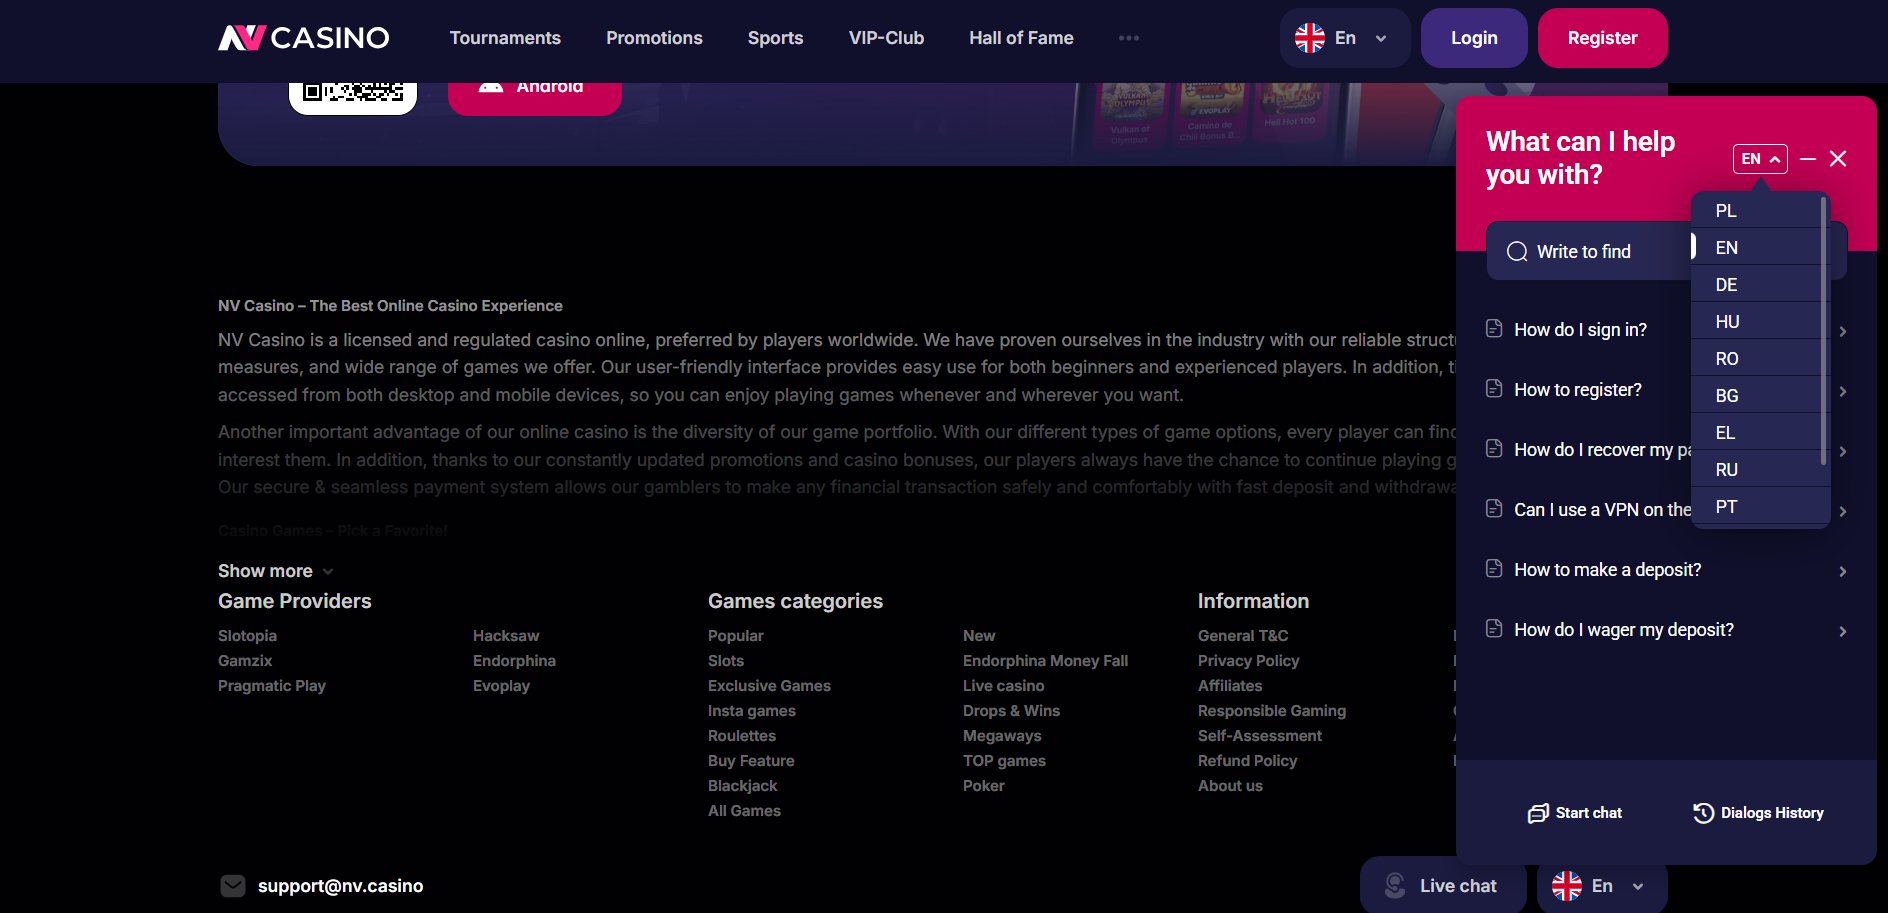
Task: Click the language list scrollbar
Action: click(1824, 330)
